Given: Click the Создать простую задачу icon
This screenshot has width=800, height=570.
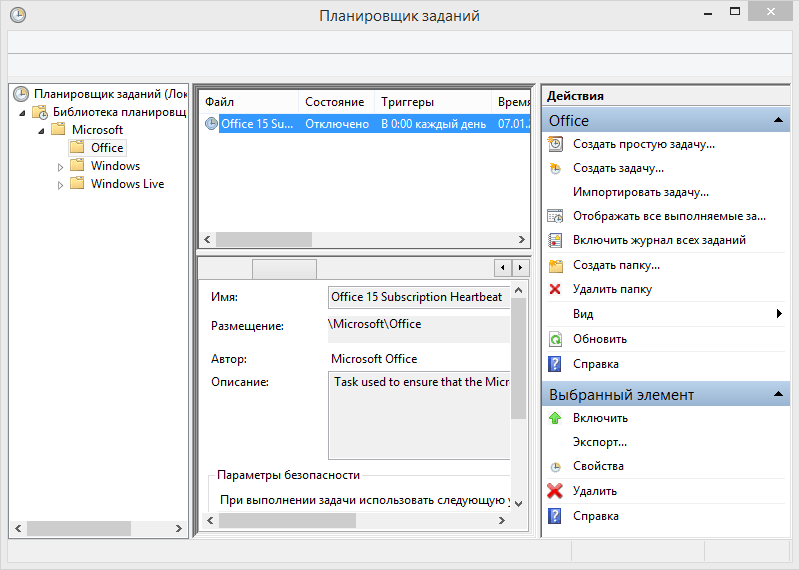Looking at the screenshot, I should (555, 144).
